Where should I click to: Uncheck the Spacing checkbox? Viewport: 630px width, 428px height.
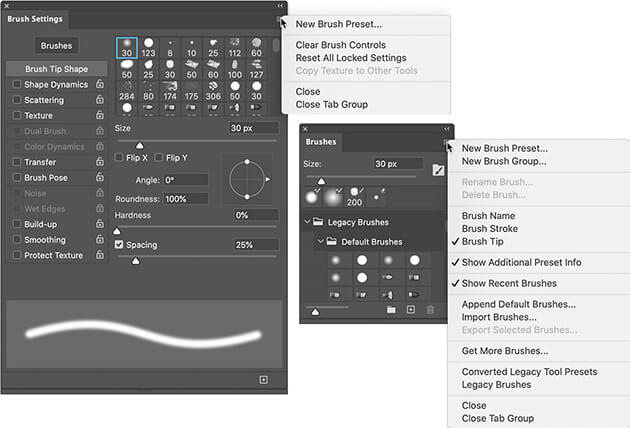coord(120,245)
